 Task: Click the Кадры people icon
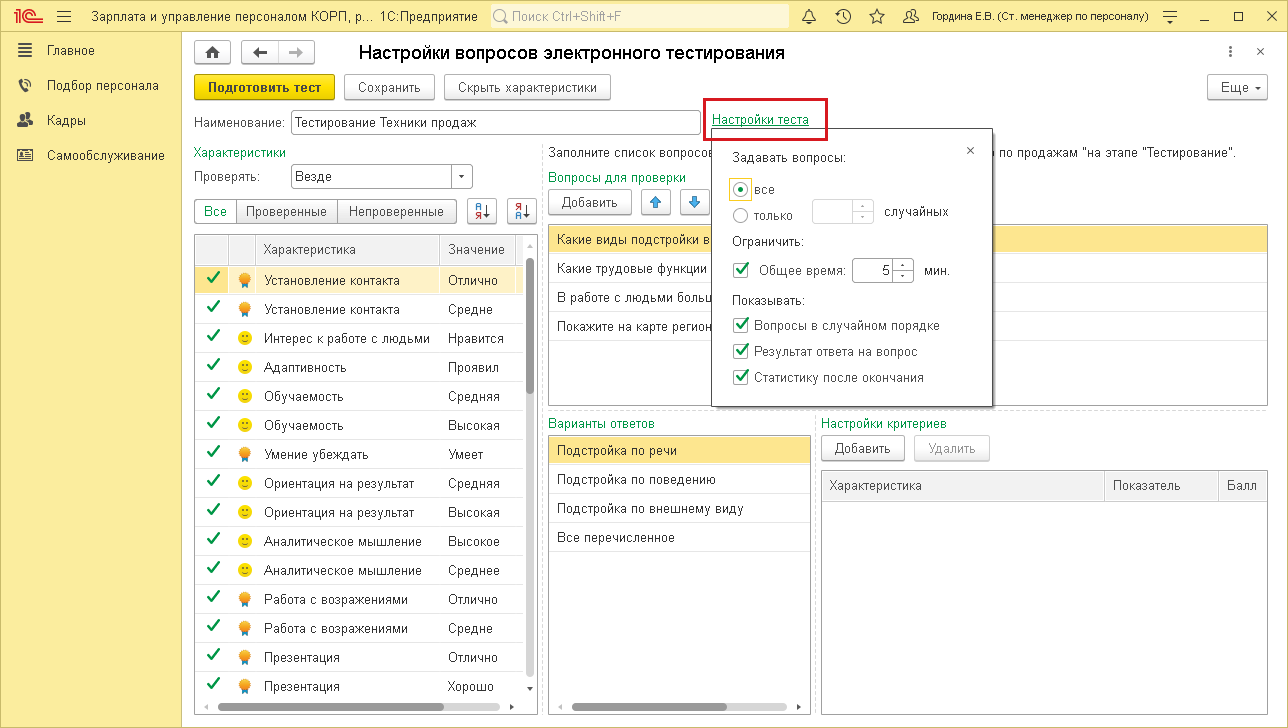(x=26, y=121)
